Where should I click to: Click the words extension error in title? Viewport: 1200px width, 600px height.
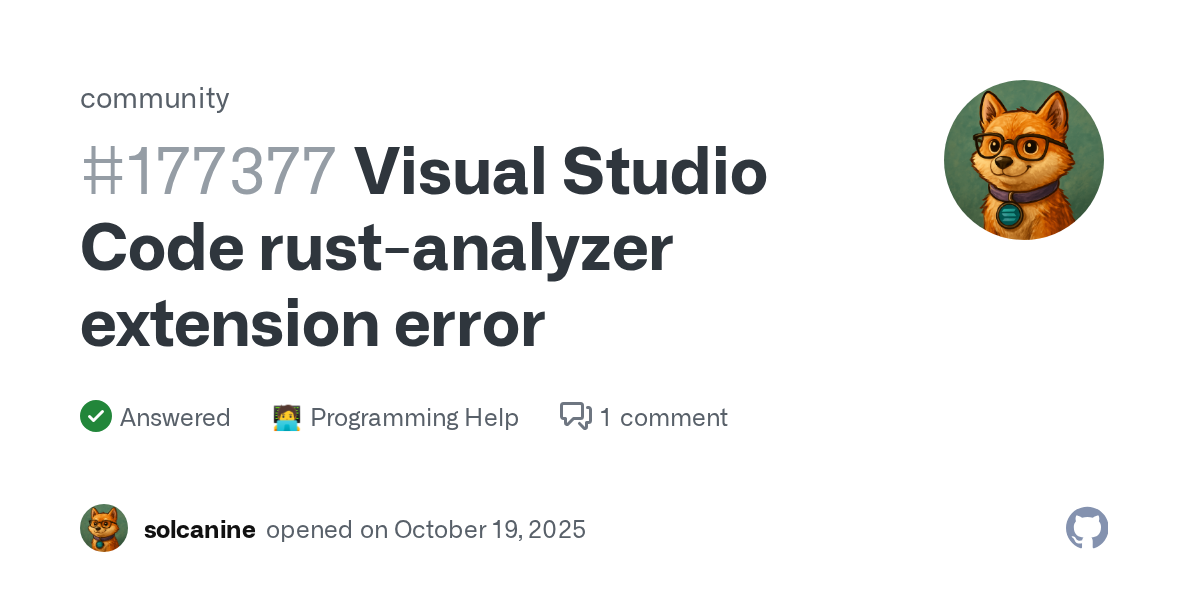pos(312,324)
